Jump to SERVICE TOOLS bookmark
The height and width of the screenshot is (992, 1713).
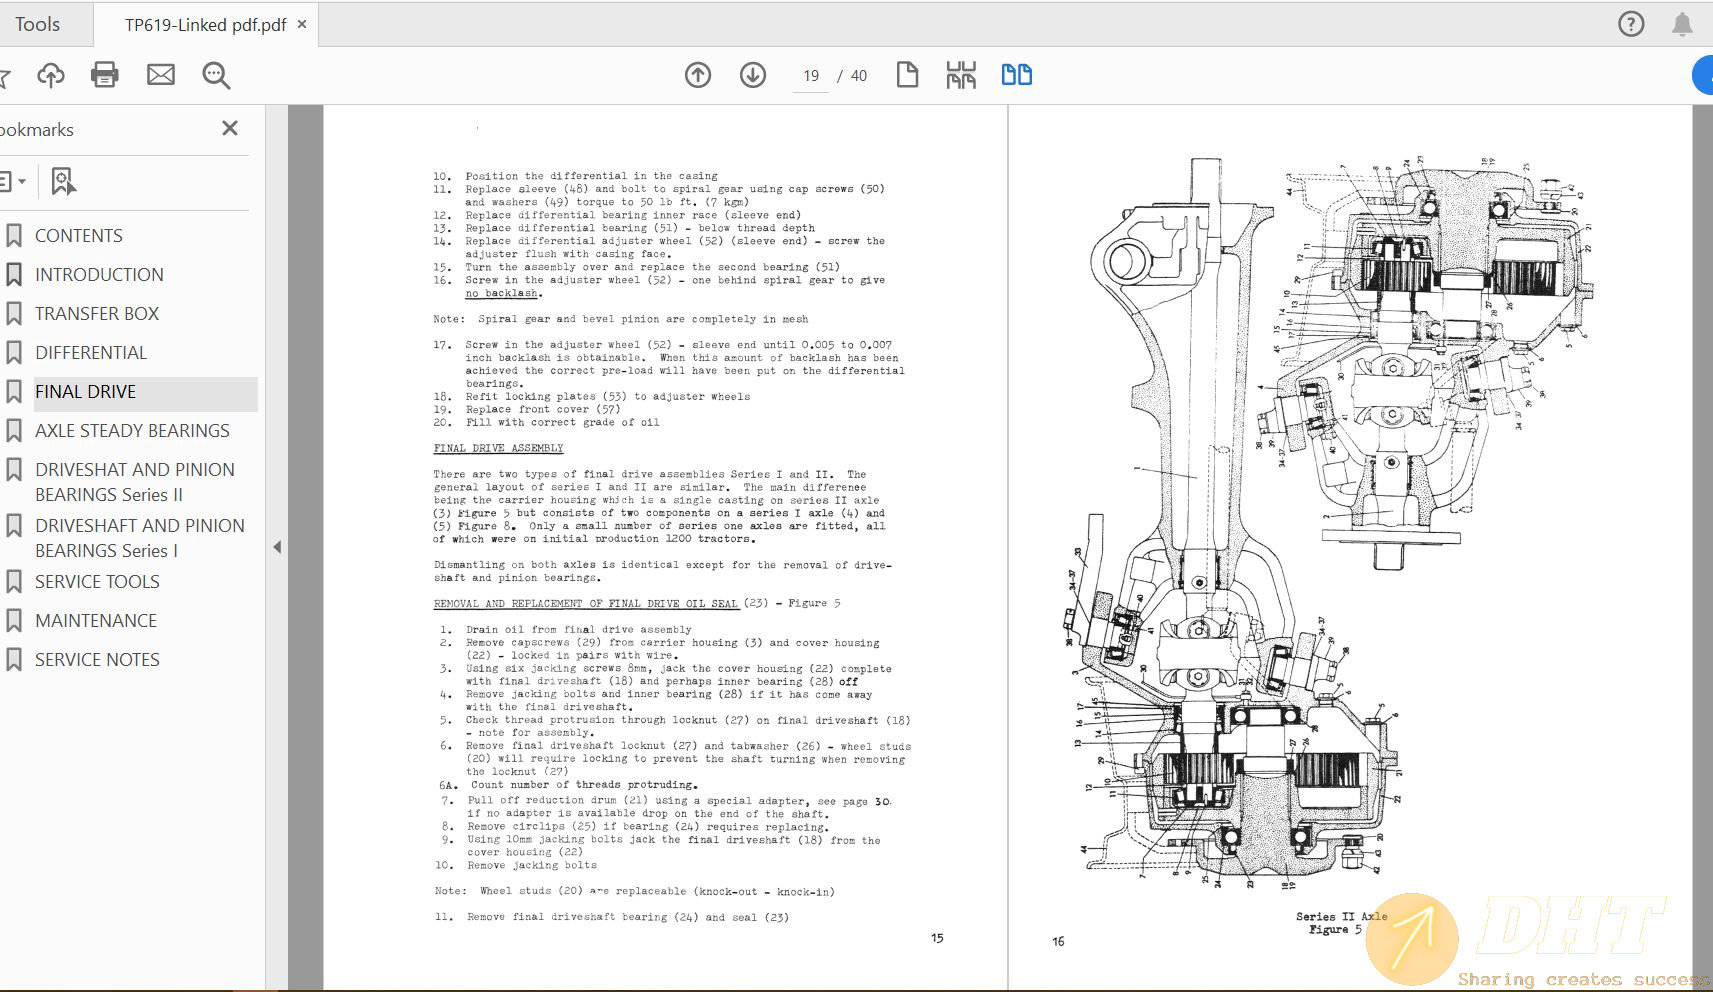[97, 582]
